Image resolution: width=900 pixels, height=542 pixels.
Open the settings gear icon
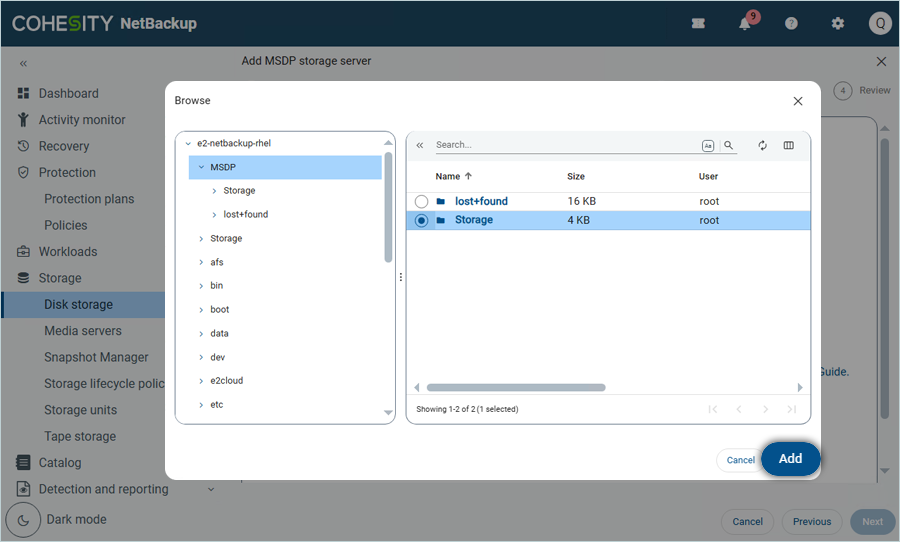click(838, 23)
